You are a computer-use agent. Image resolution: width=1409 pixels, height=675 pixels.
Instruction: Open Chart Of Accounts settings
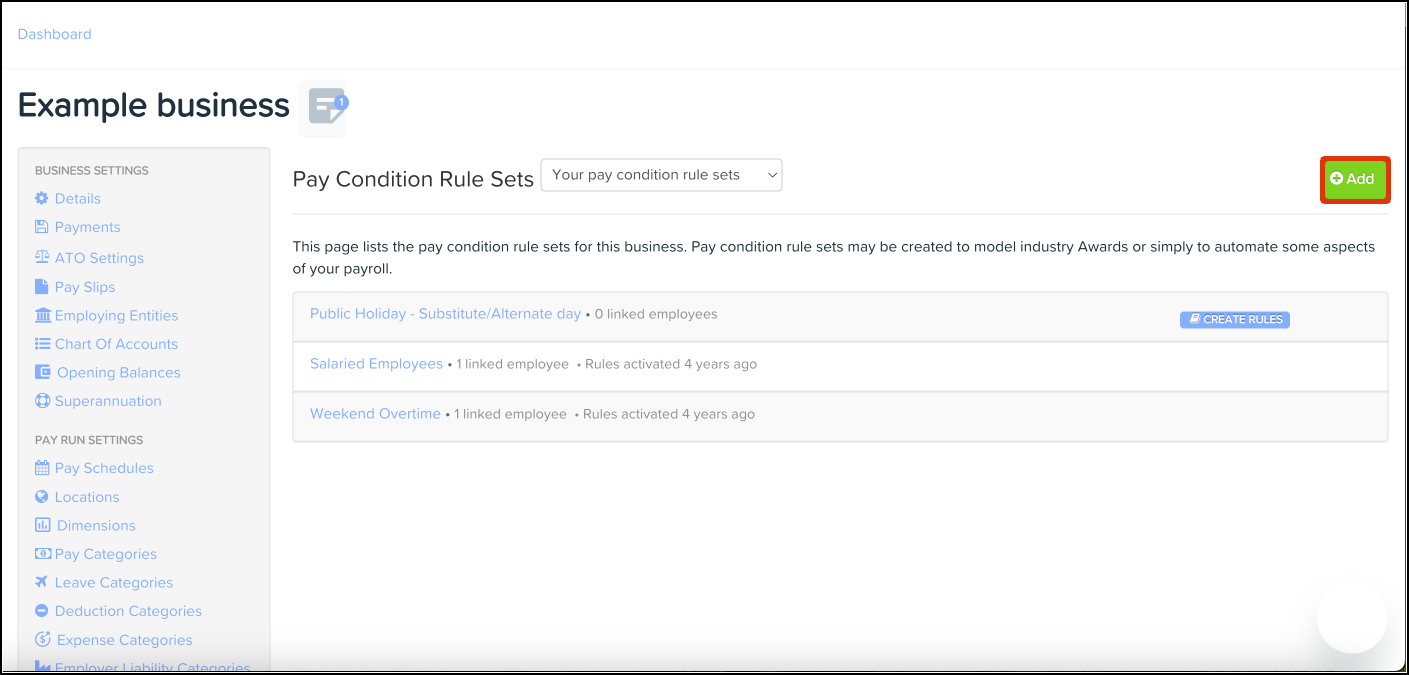pos(116,344)
